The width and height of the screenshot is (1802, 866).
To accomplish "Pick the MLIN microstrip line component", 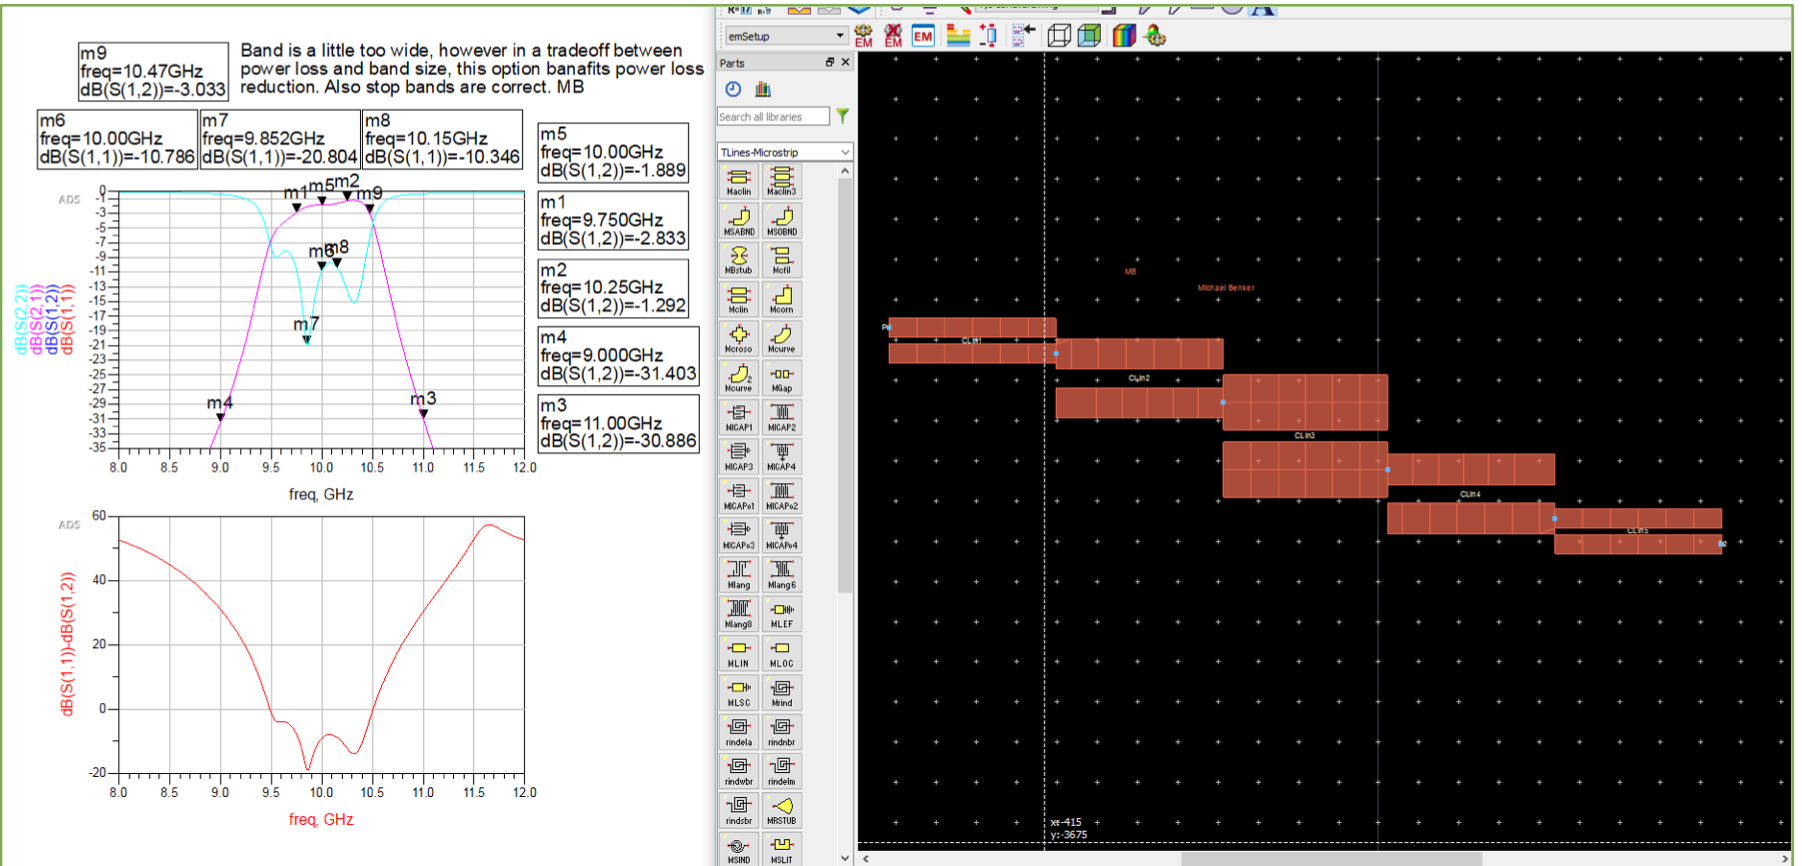I will [x=738, y=653].
